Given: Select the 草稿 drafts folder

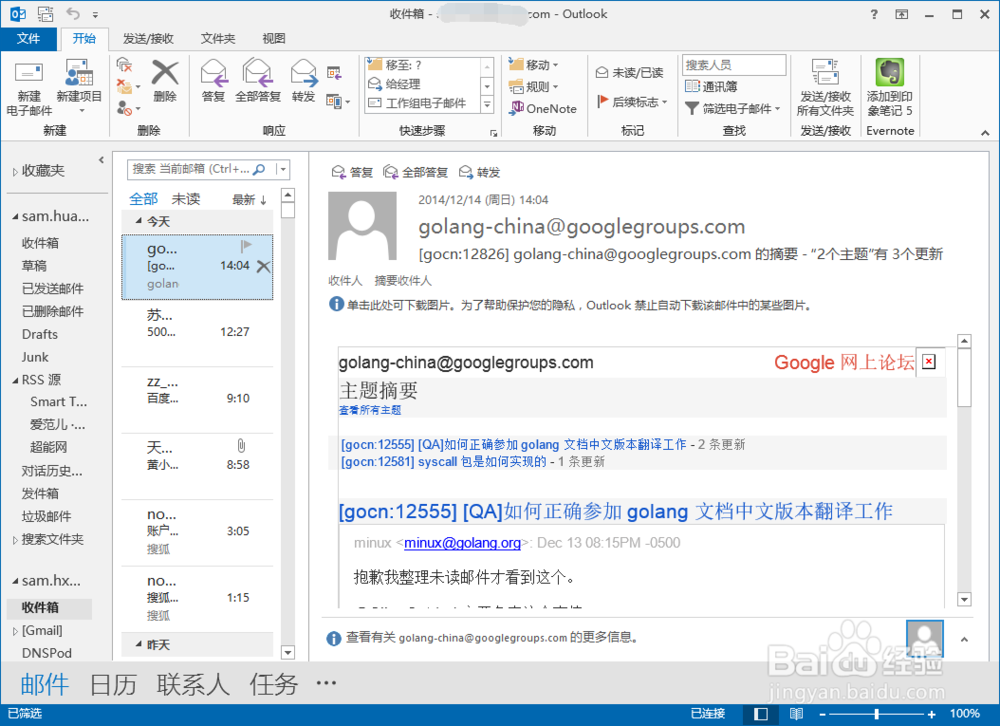Looking at the screenshot, I should coord(34,265).
